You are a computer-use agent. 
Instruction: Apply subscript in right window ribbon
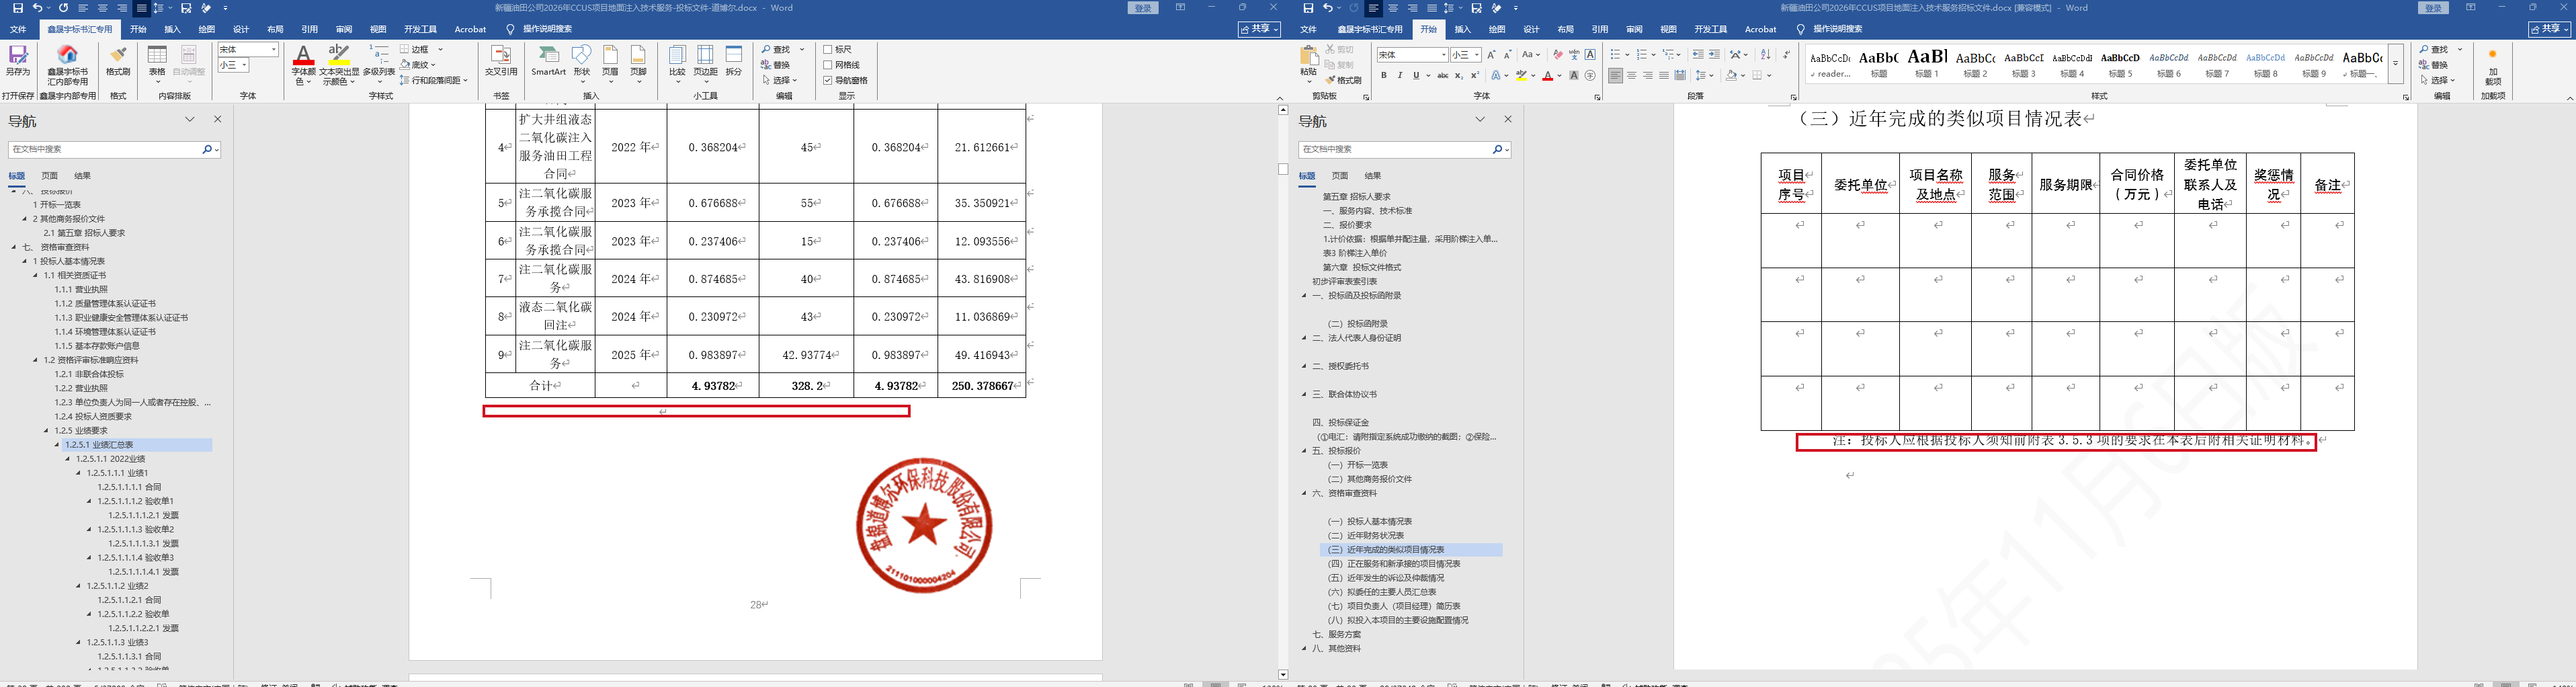[x=1459, y=76]
